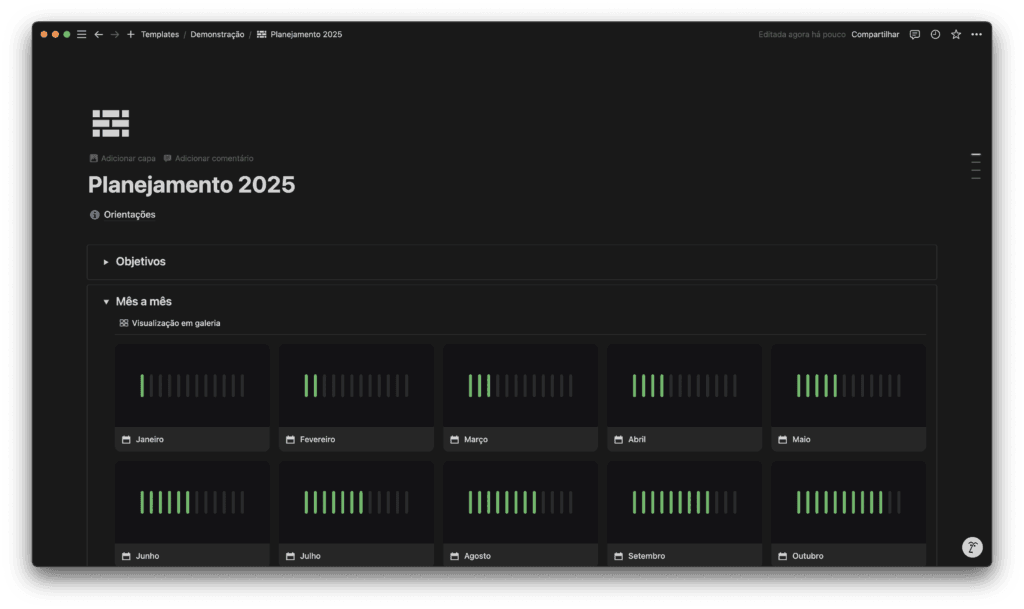Open the comments panel icon

click(914, 34)
